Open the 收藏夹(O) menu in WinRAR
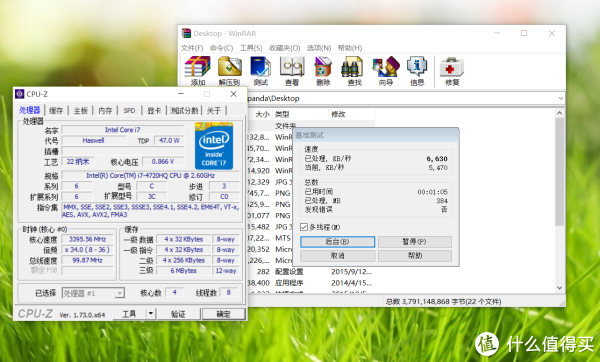Image resolution: width=600 pixels, height=362 pixels. click(x=284, y=48)
